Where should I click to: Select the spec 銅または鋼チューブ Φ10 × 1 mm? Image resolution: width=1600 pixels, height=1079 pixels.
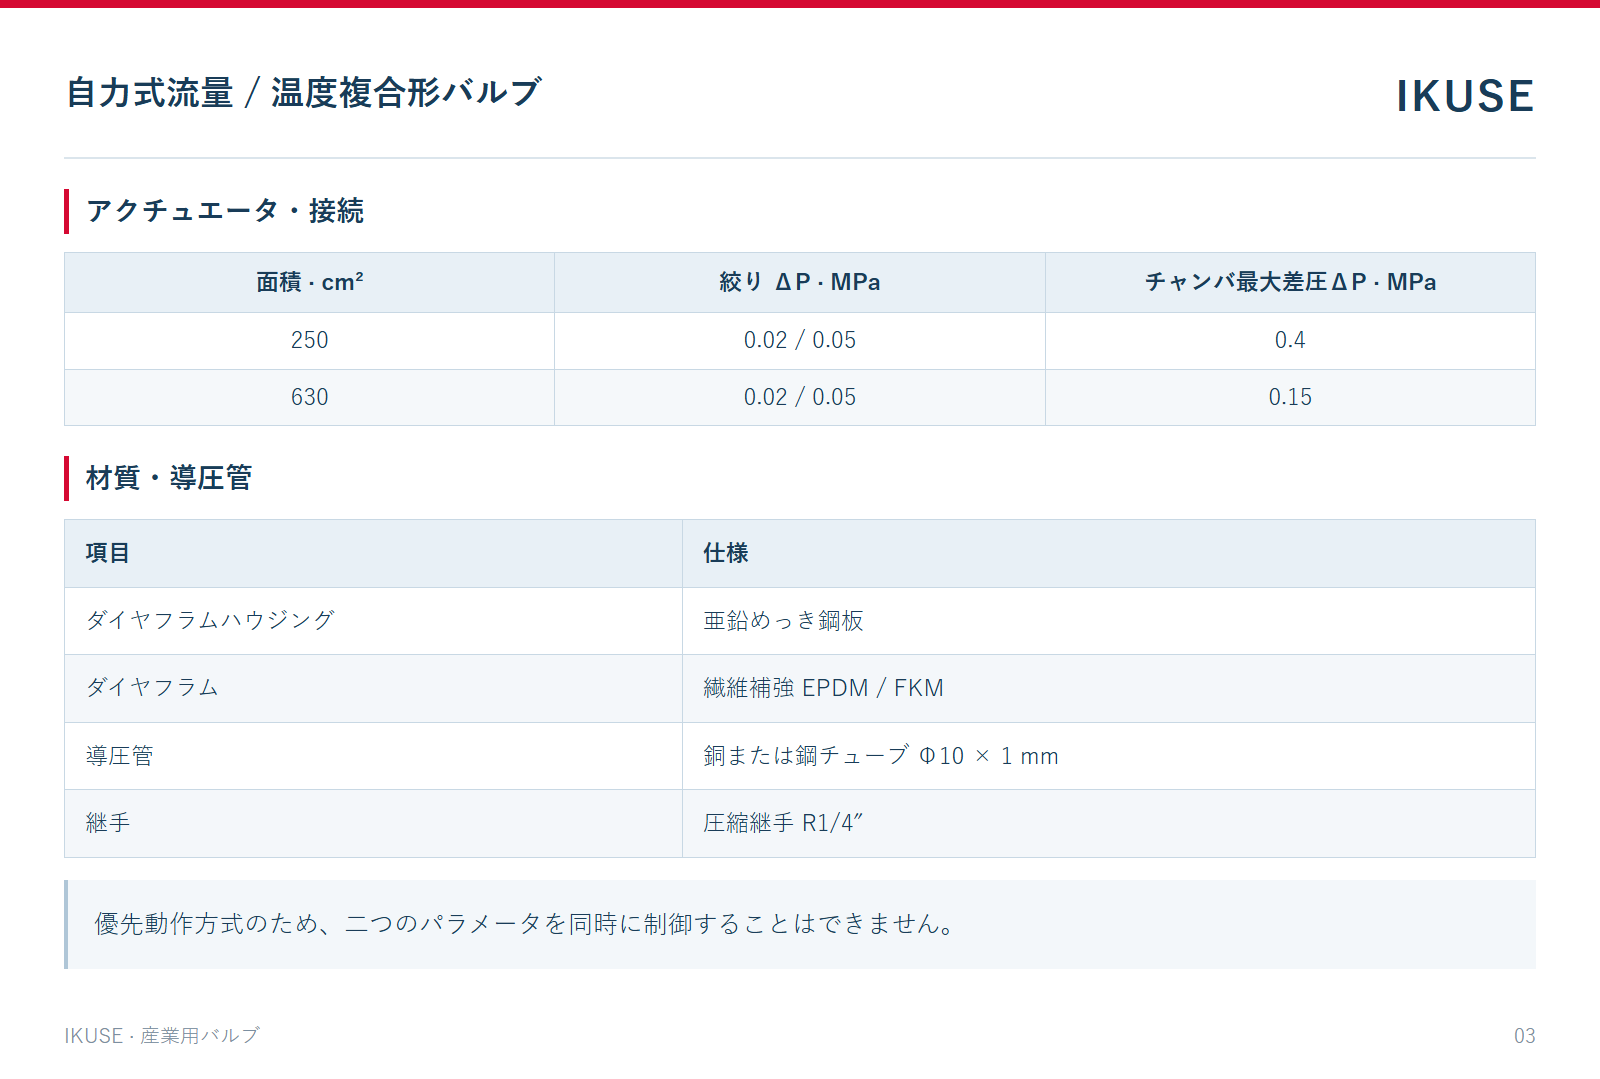(880, 756)
